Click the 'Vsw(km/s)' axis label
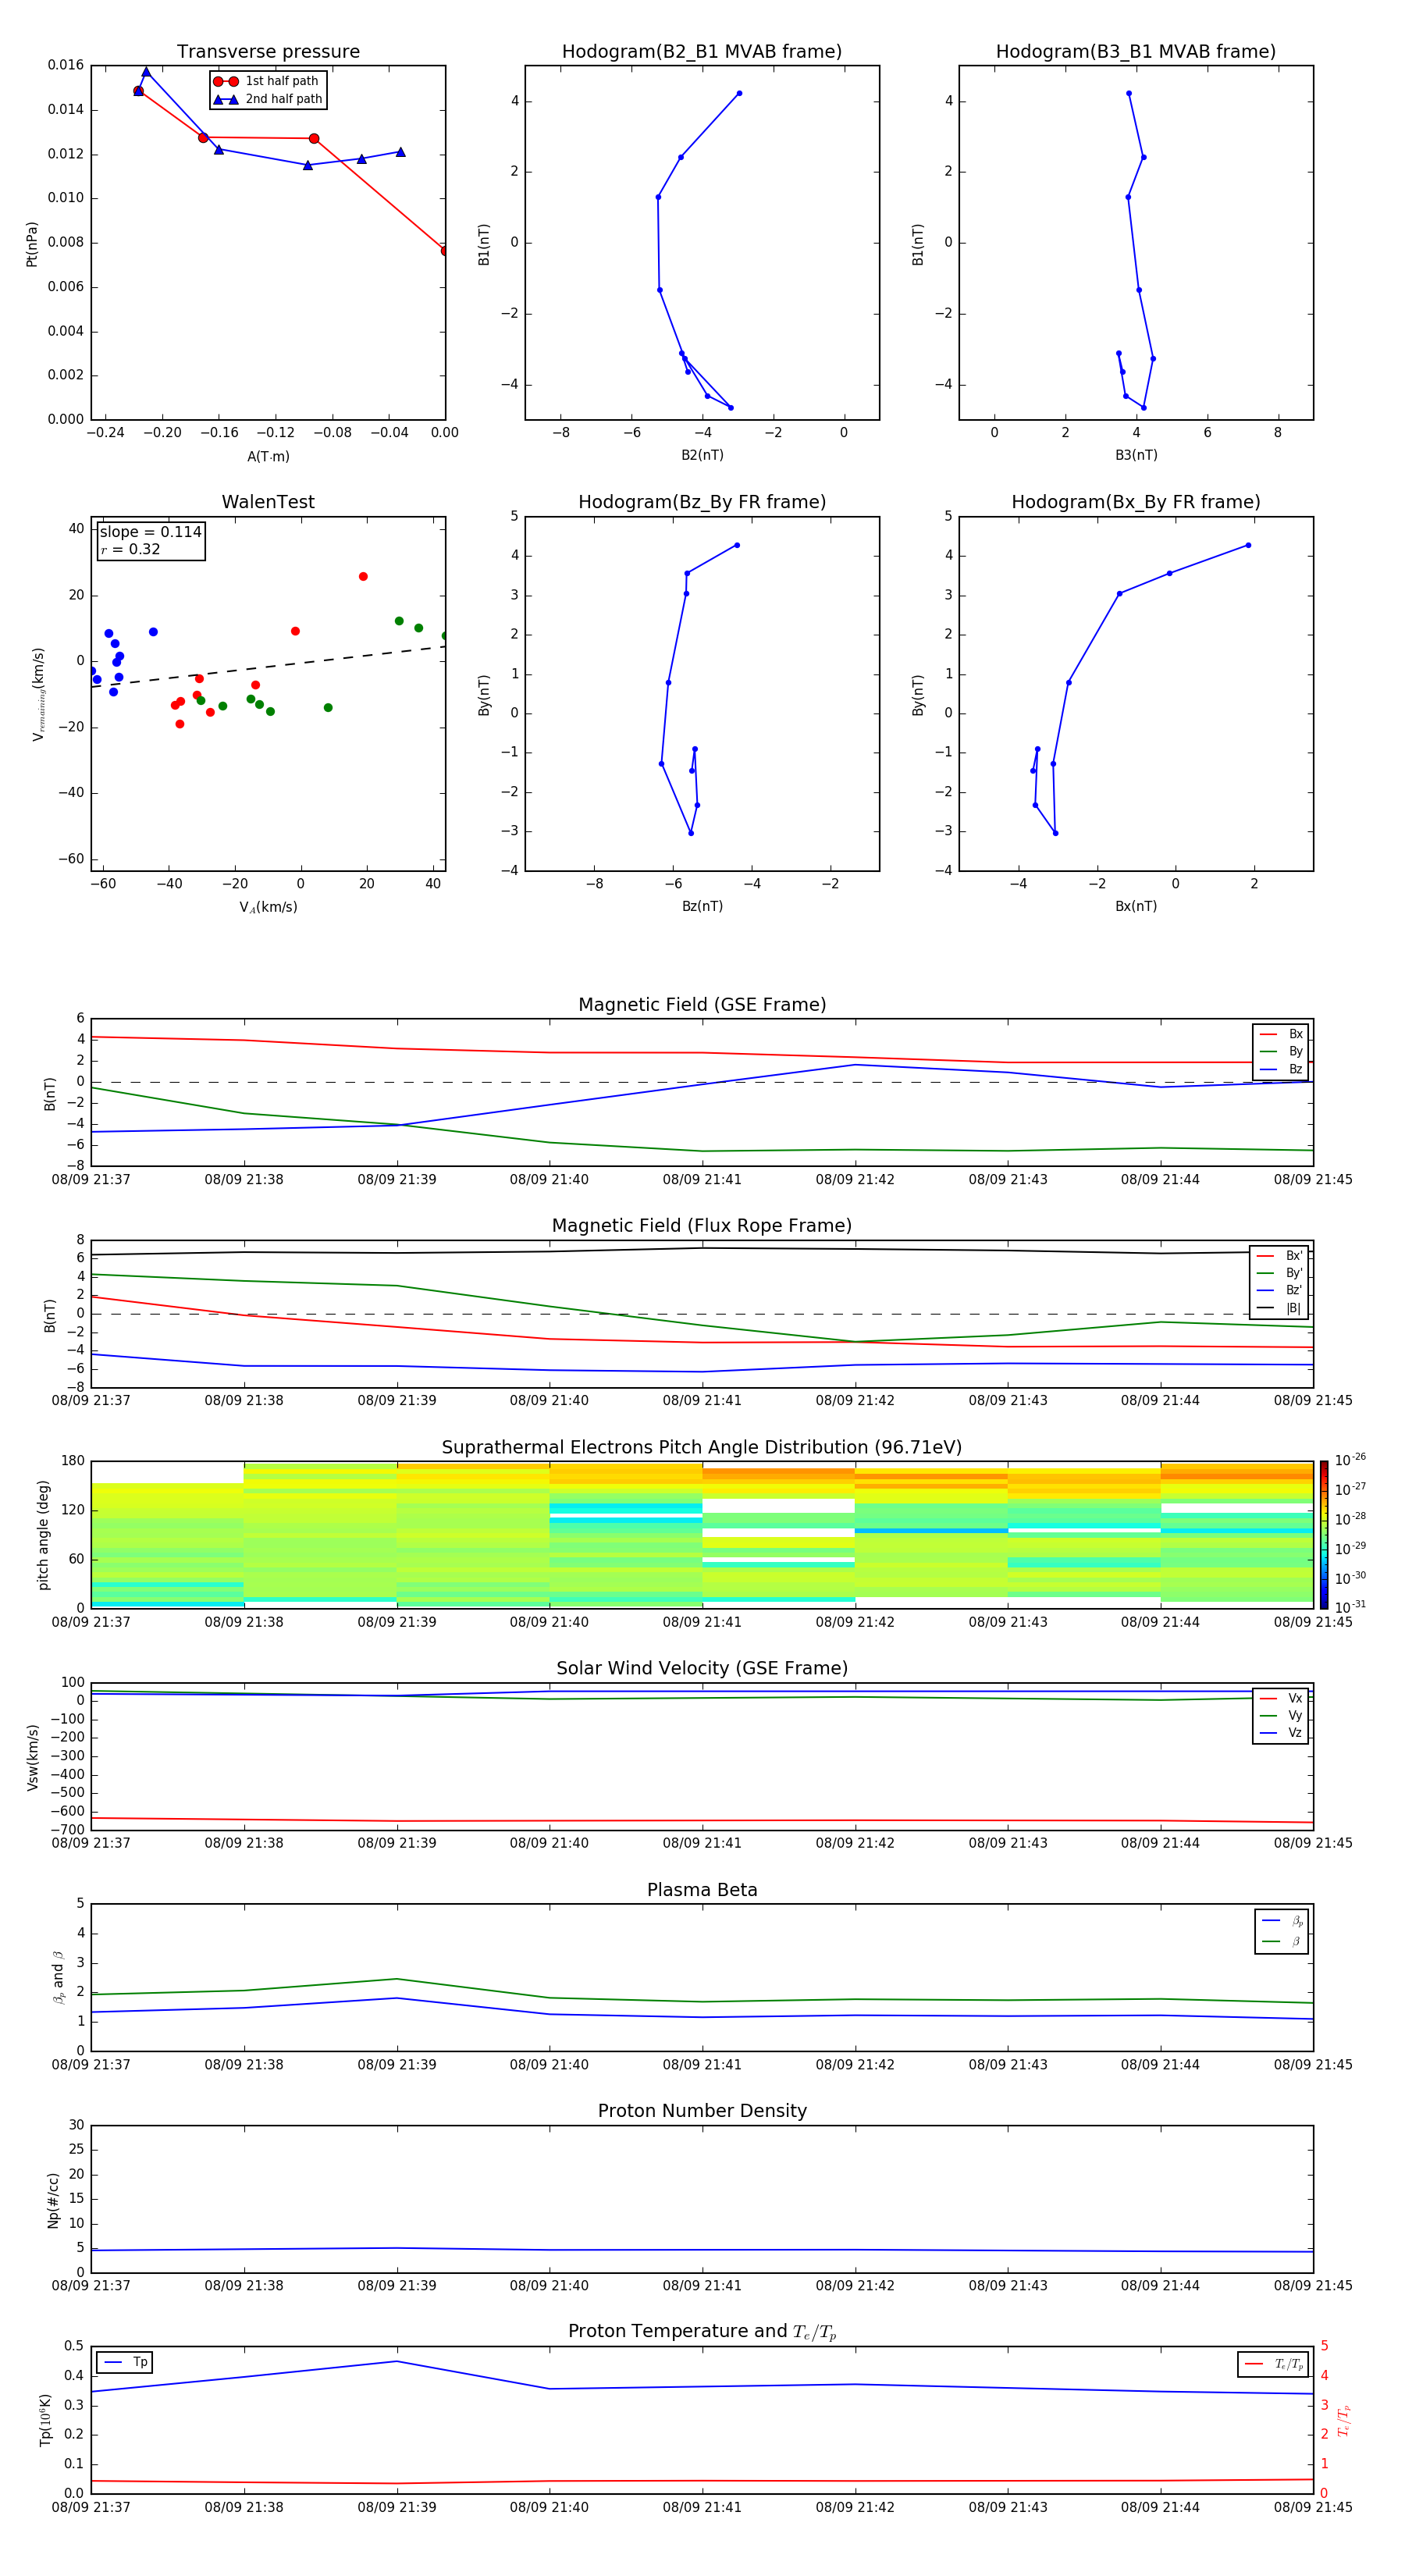 click(x=32, y=1757)
